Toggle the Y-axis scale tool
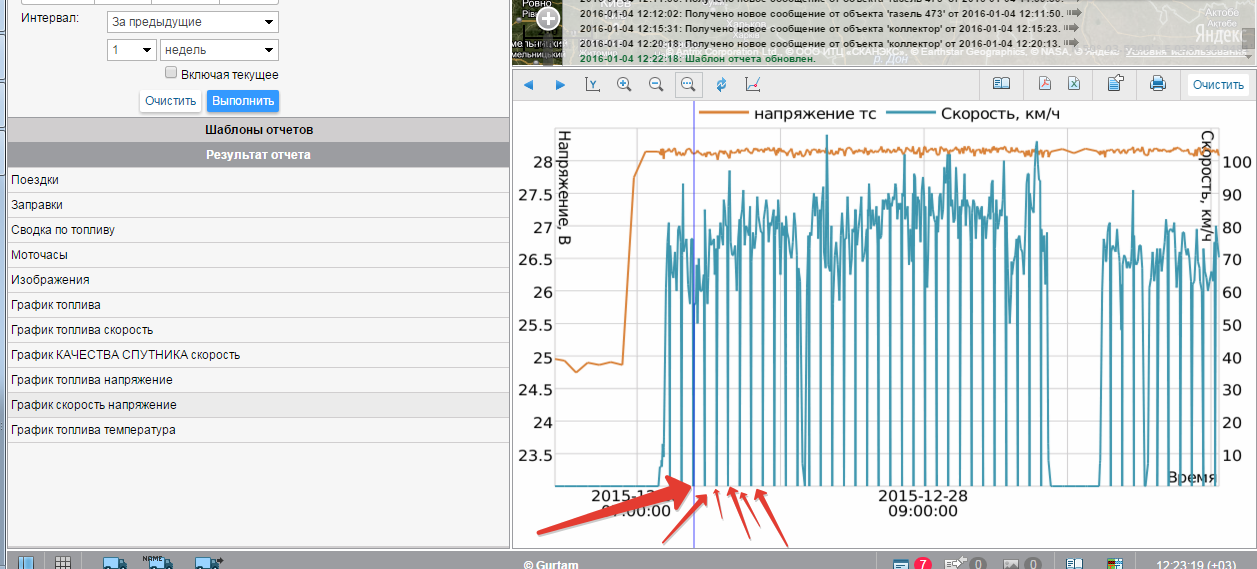The width and height of the screenshot is (1257, 569). click(x=592, y=85)
